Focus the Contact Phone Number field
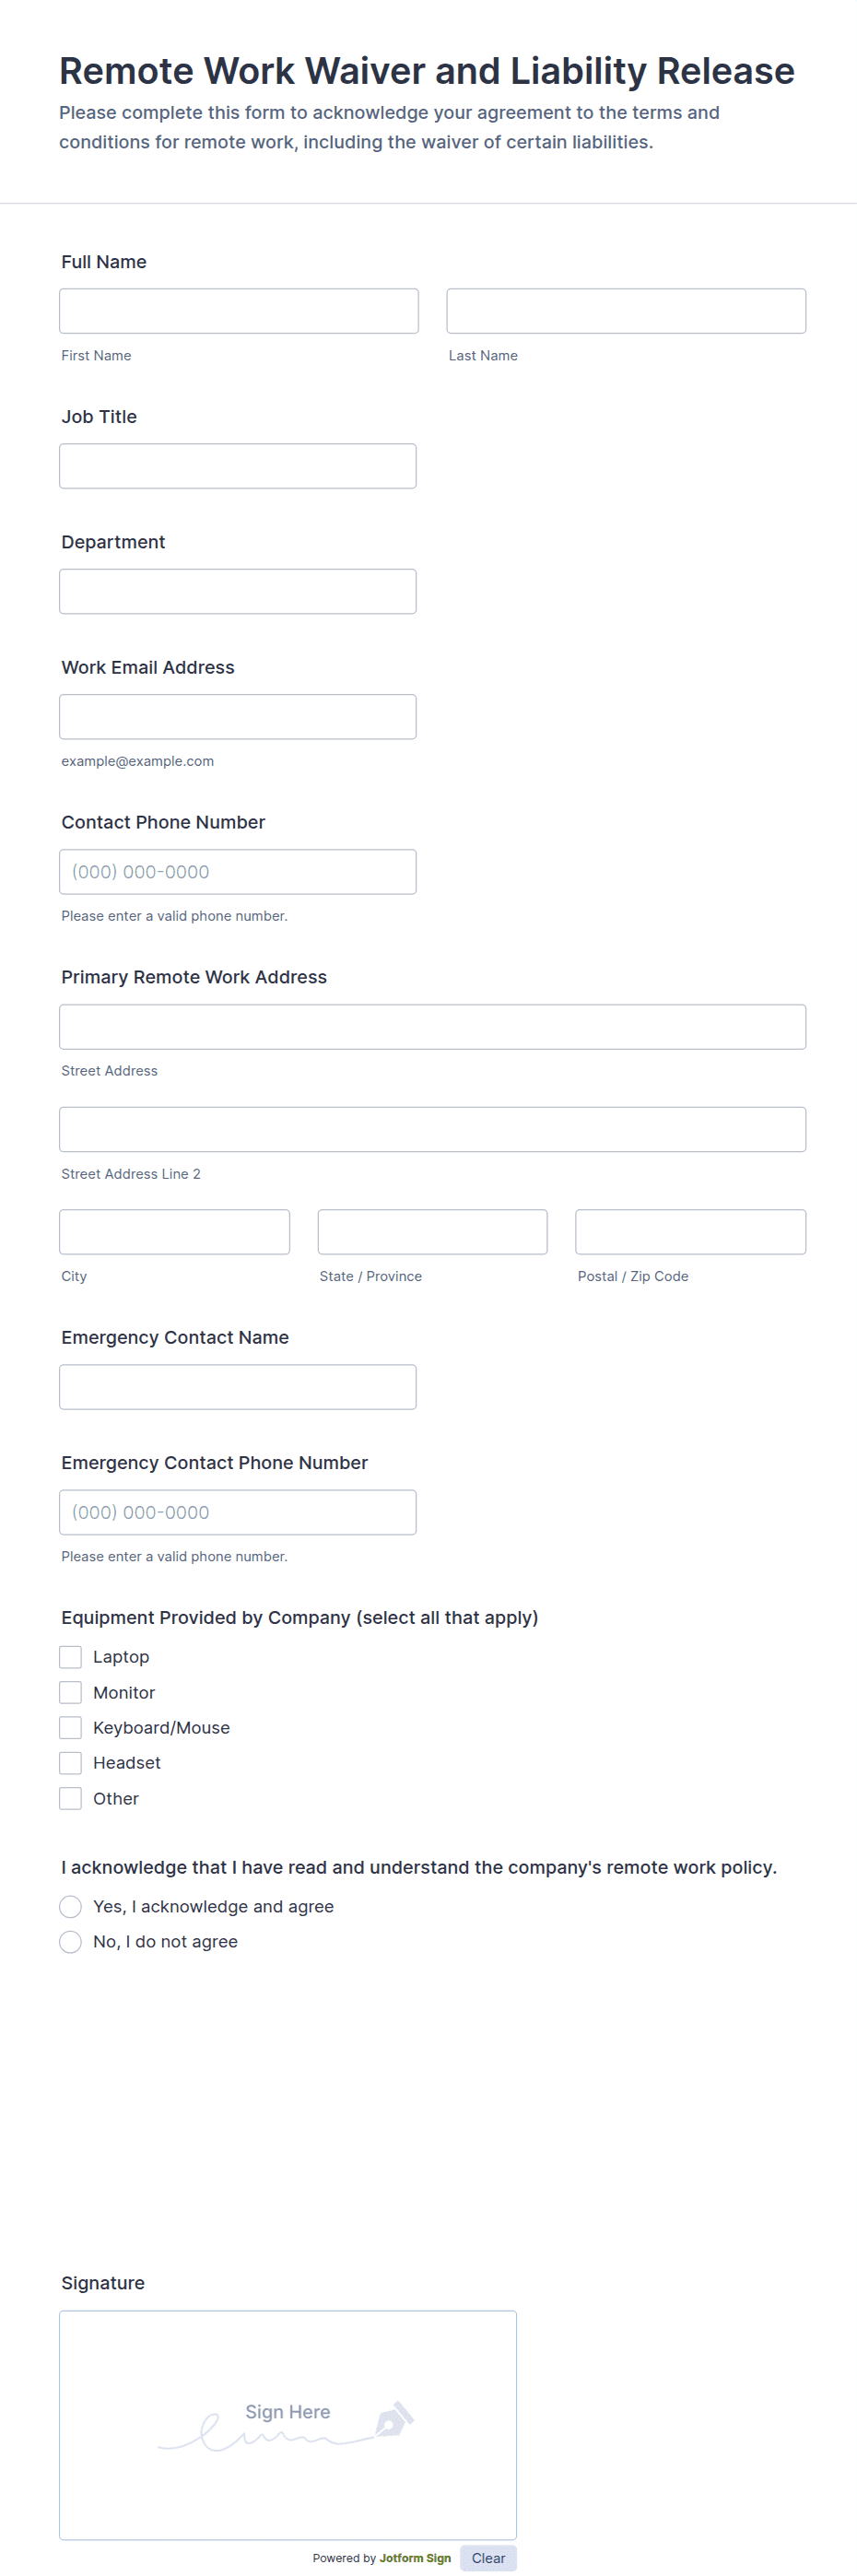The width and height of the screenshot is (857, 2576). click(x=238, y=872)
